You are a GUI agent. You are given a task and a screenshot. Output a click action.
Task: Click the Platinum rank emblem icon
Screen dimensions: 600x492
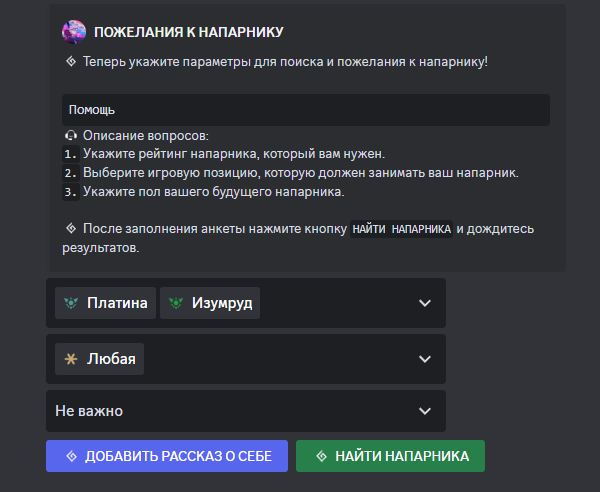[x=71, y=303]
